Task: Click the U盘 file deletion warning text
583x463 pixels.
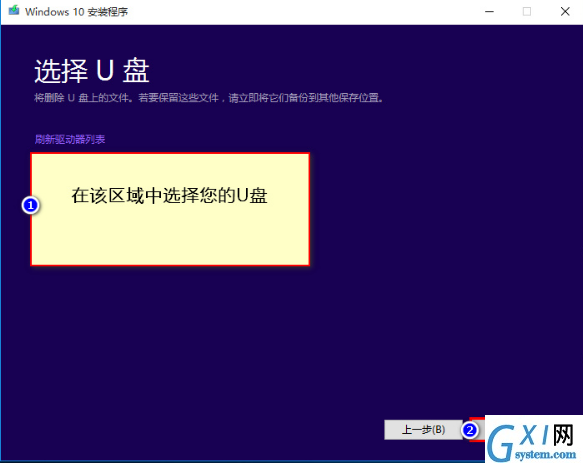Action: [x=209, y=98]
